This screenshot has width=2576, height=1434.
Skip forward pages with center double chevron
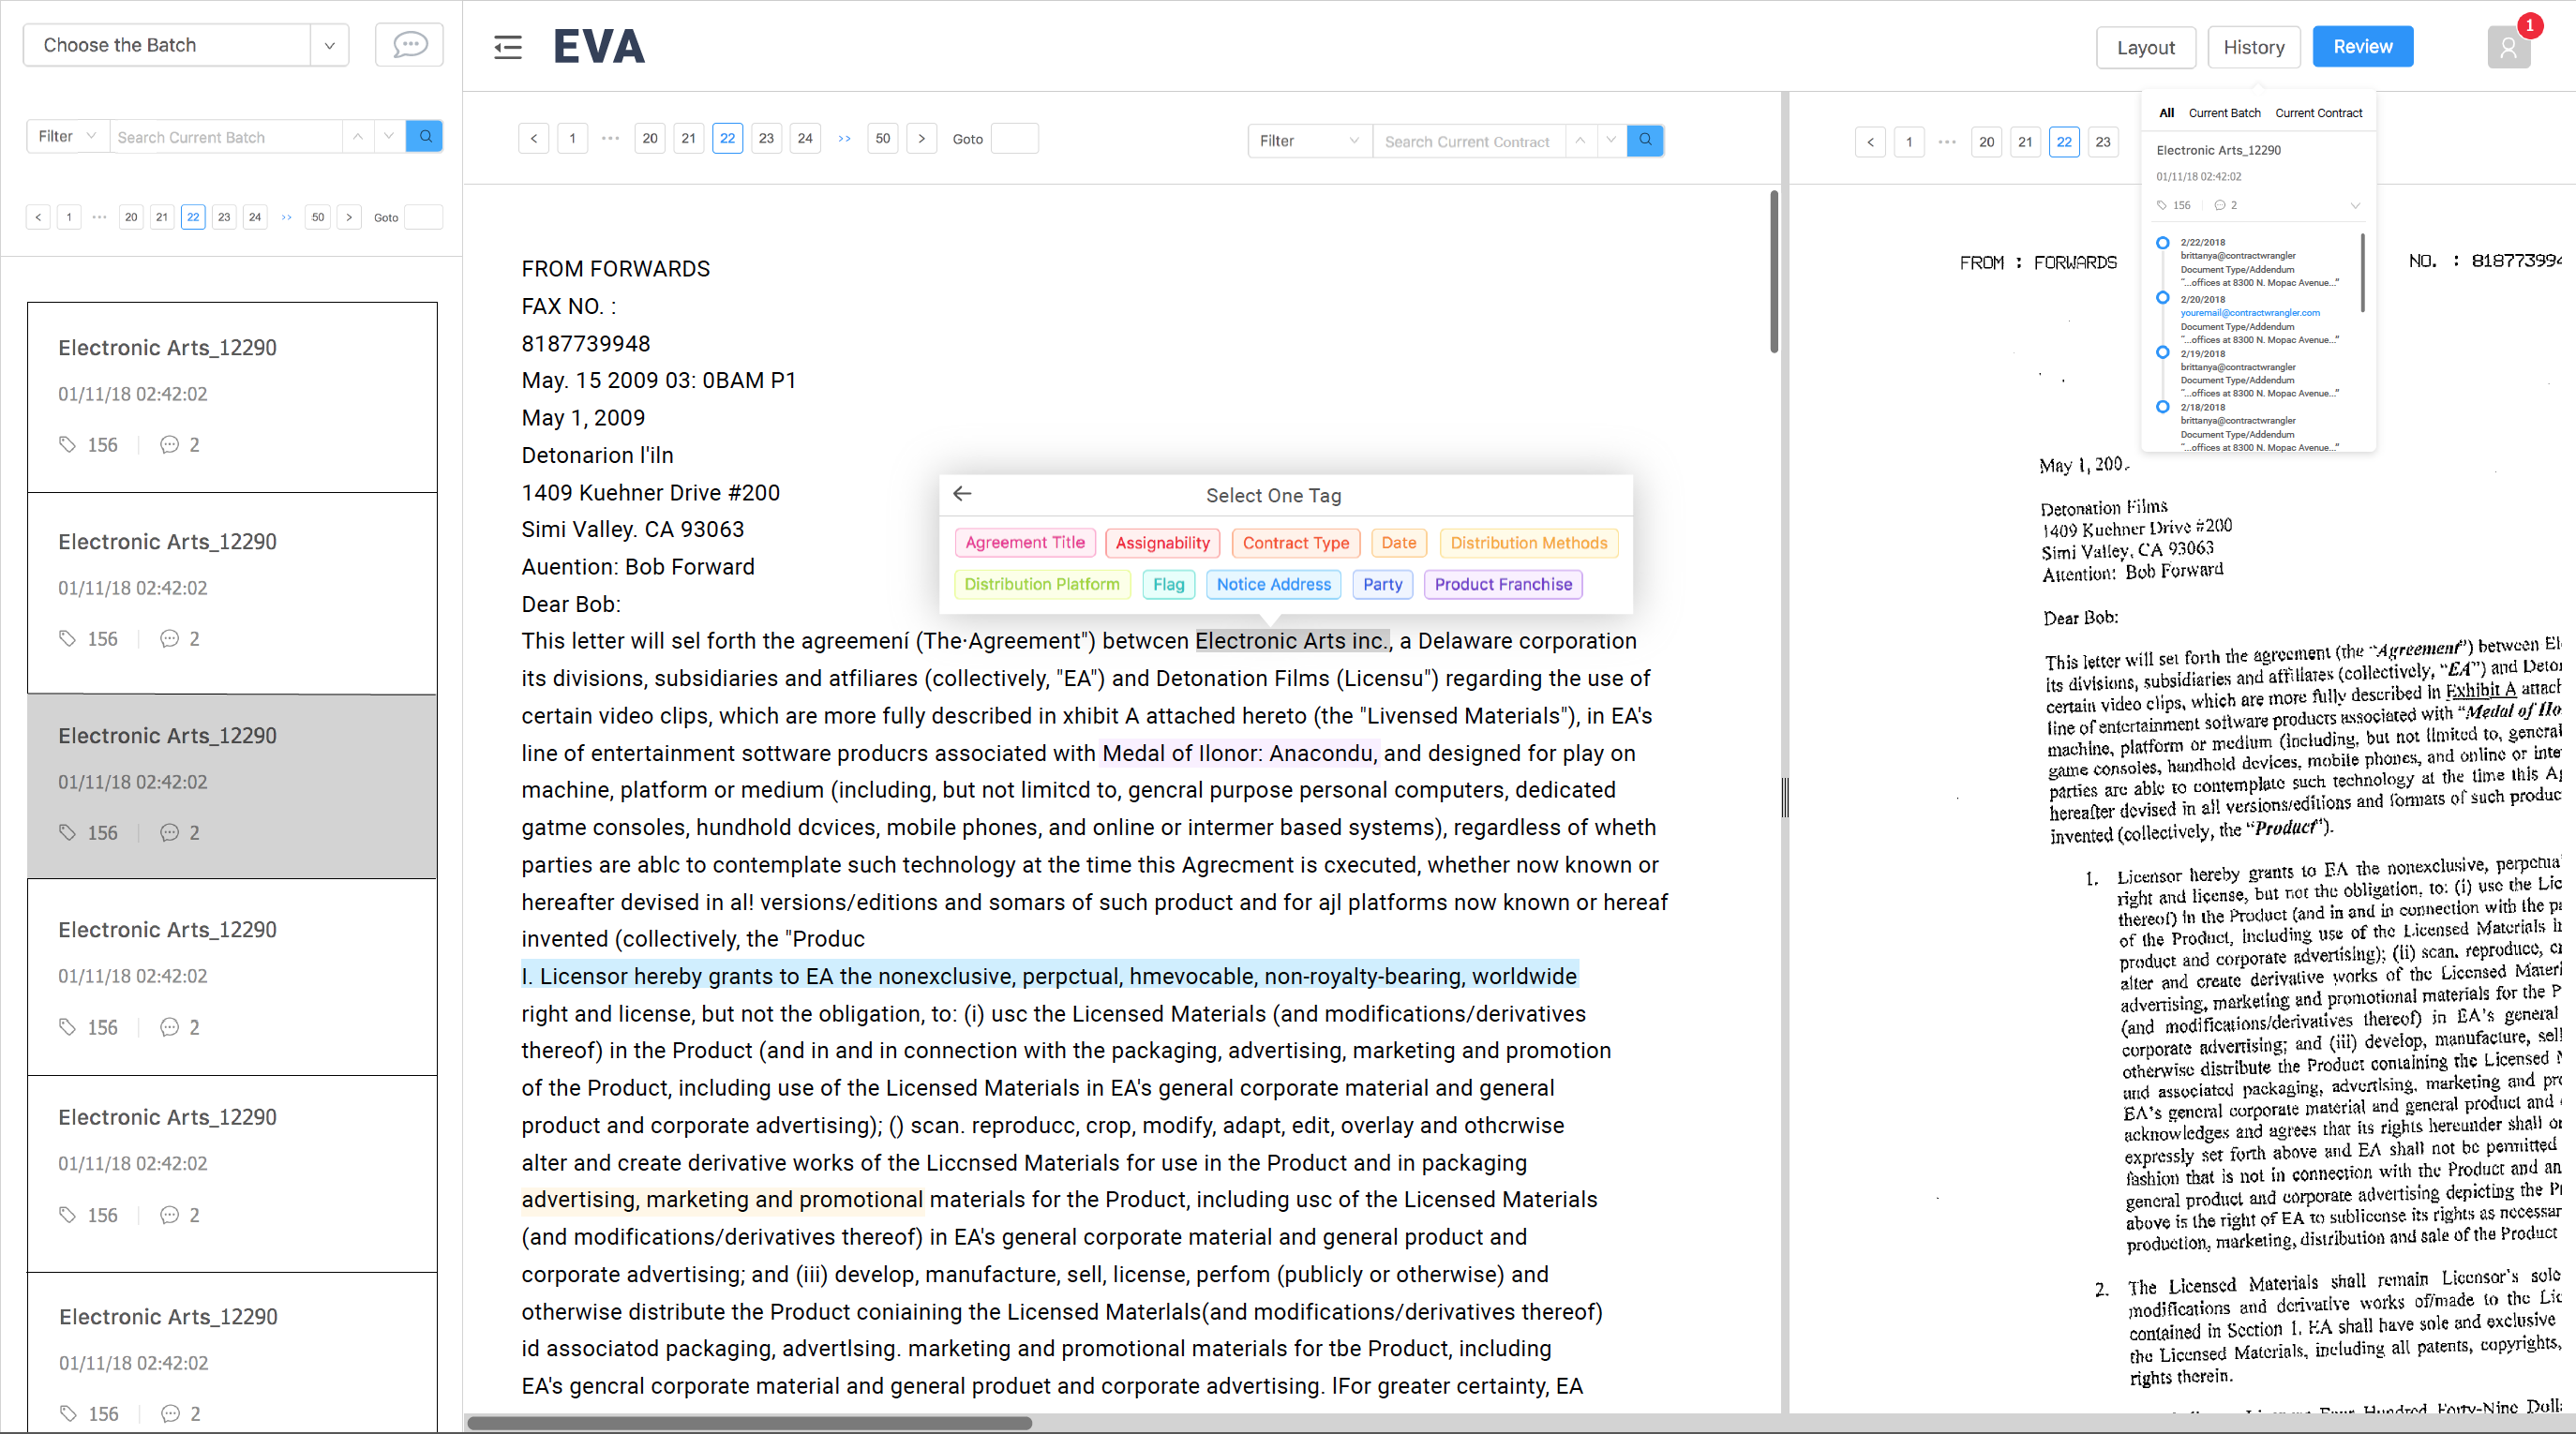(844, 139)
